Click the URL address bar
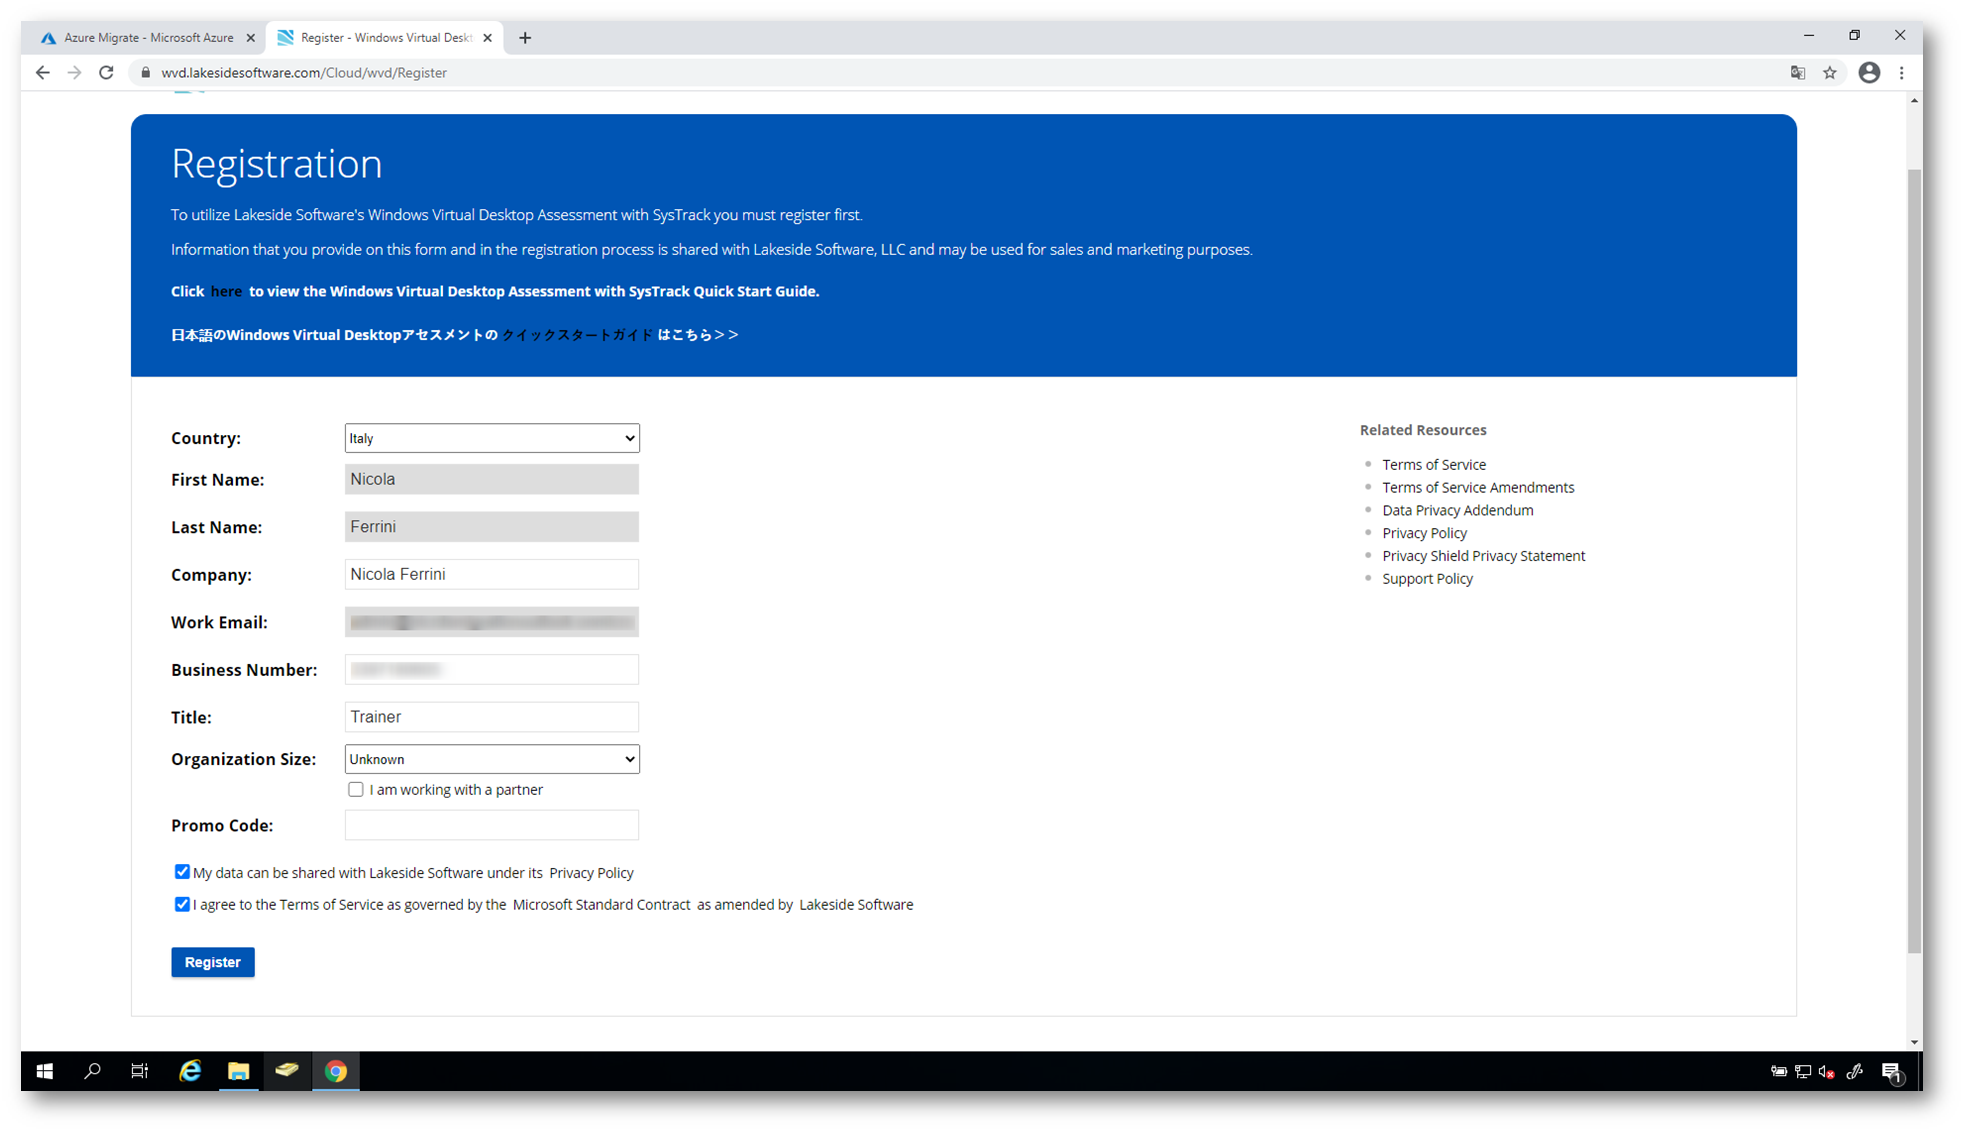The image size is (1965, 1133). (960, 72)
